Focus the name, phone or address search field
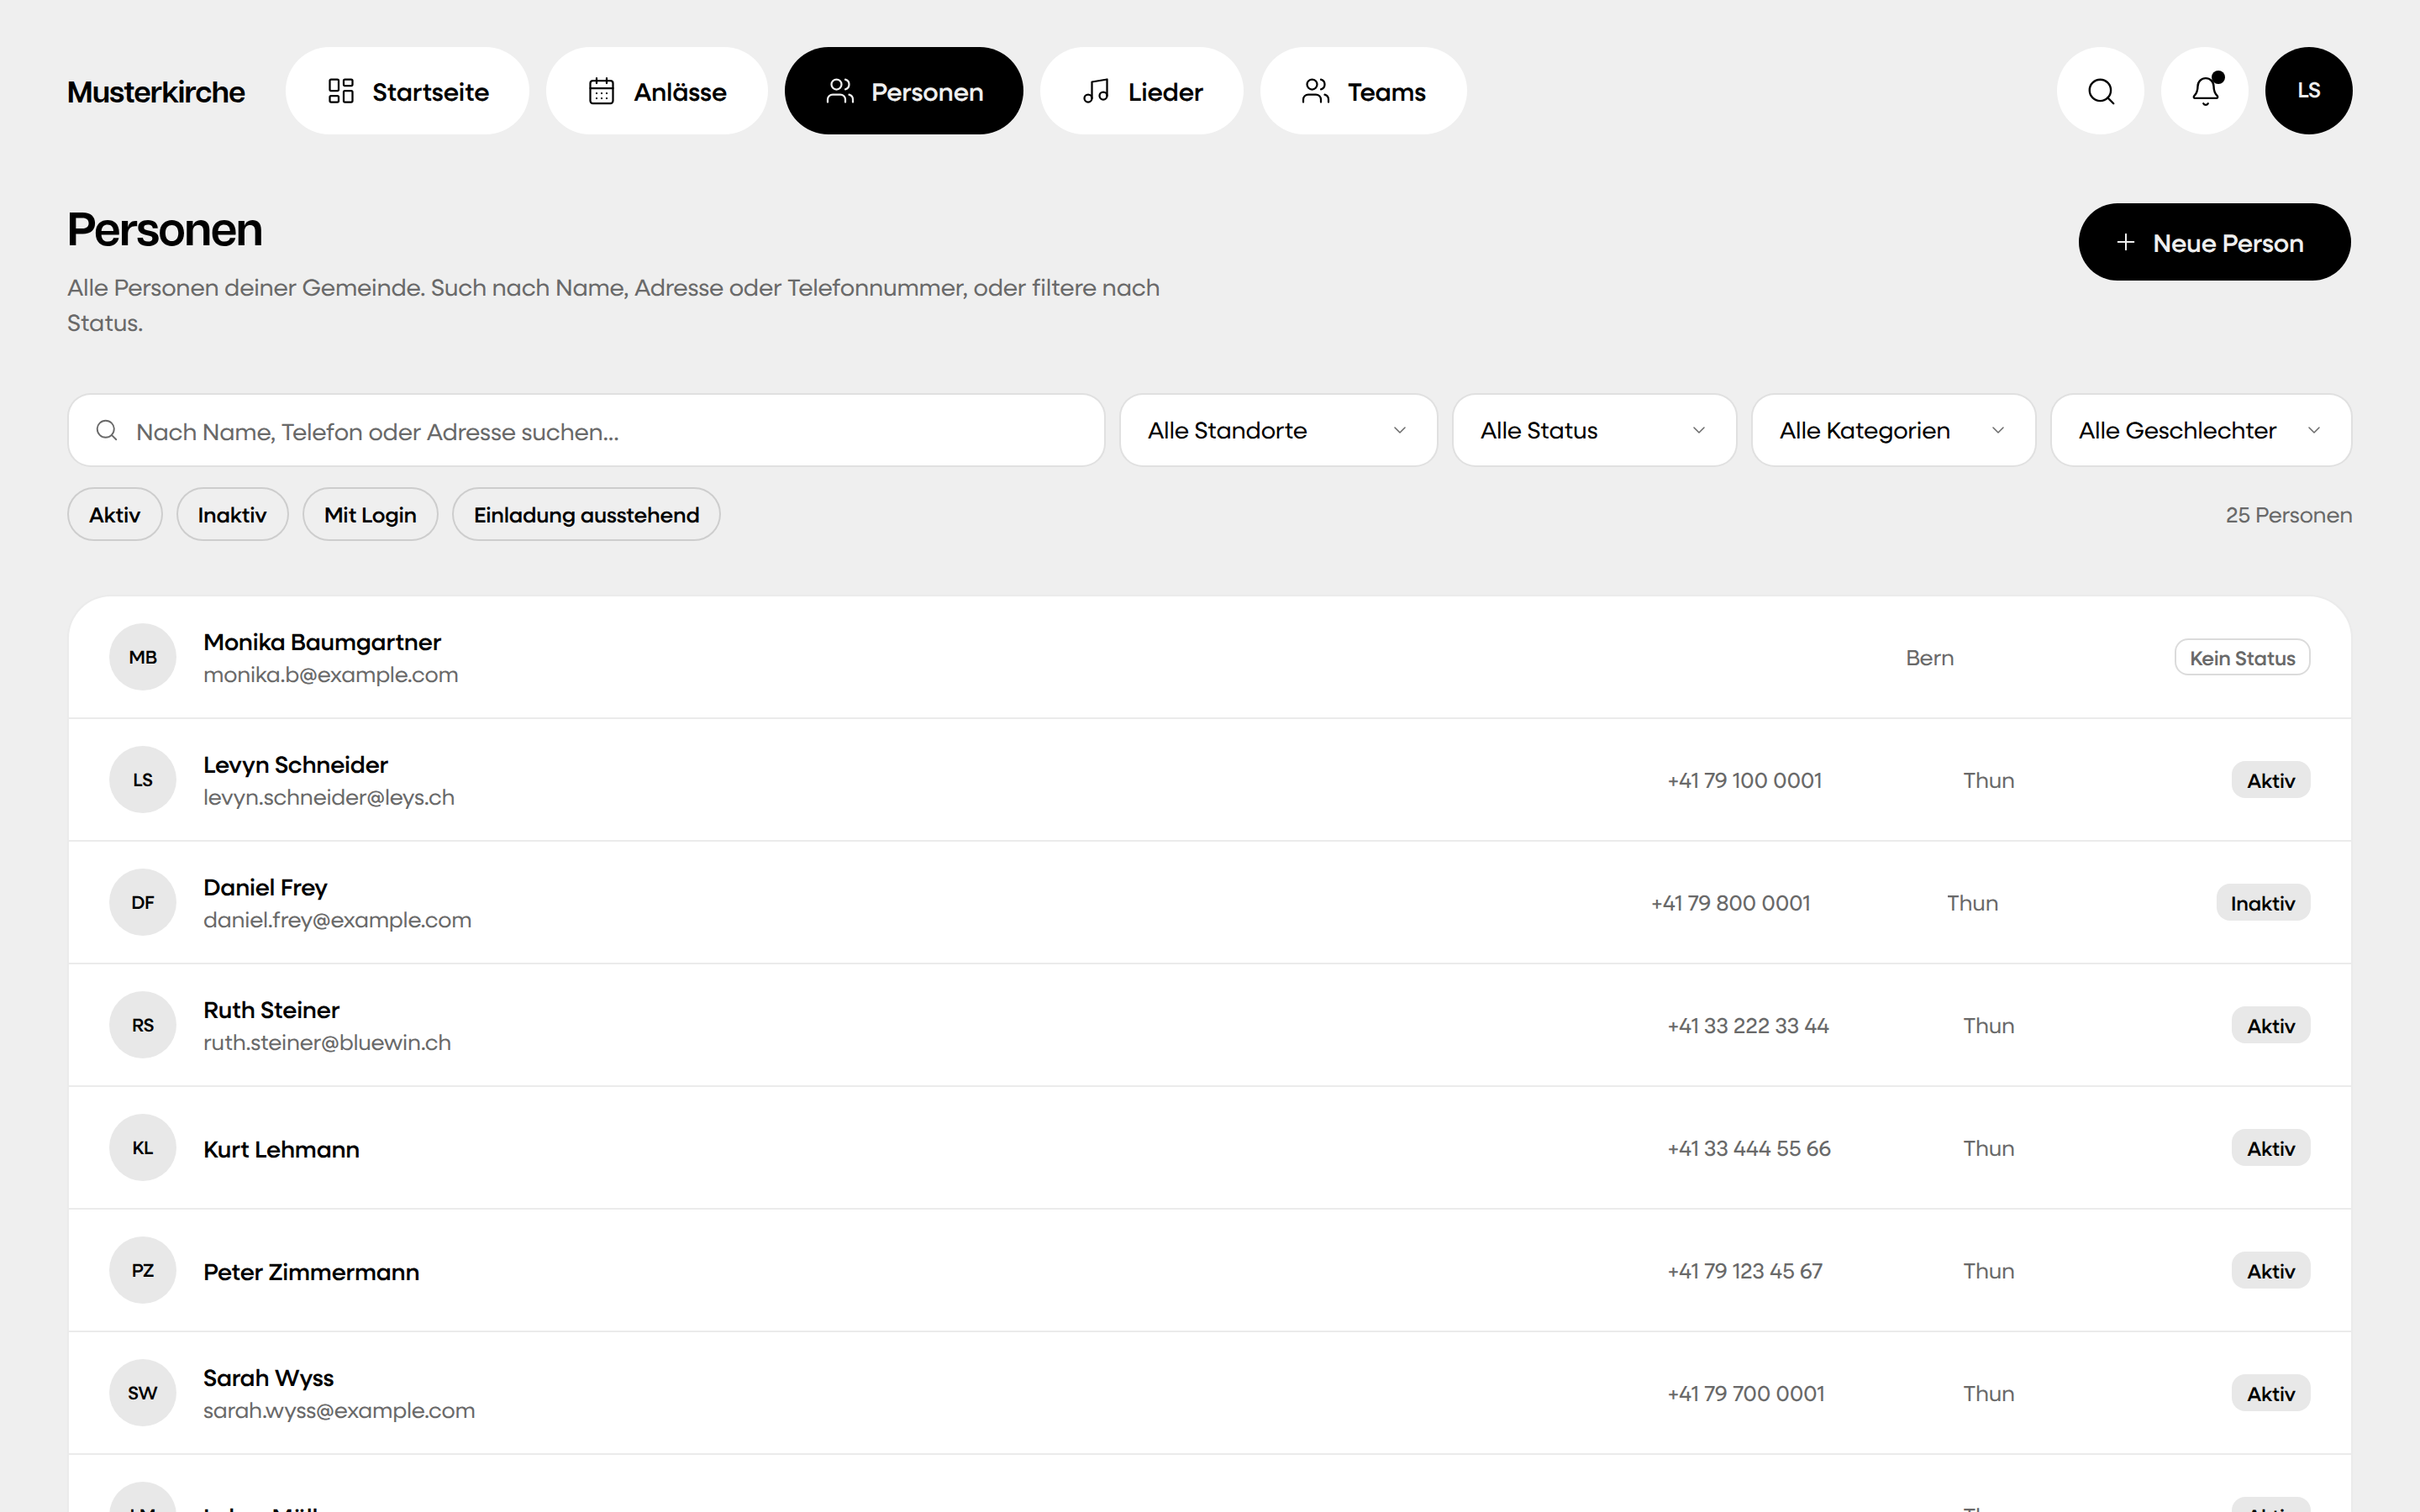This screenshot has height=1512, width=2420. pos(586,430)
